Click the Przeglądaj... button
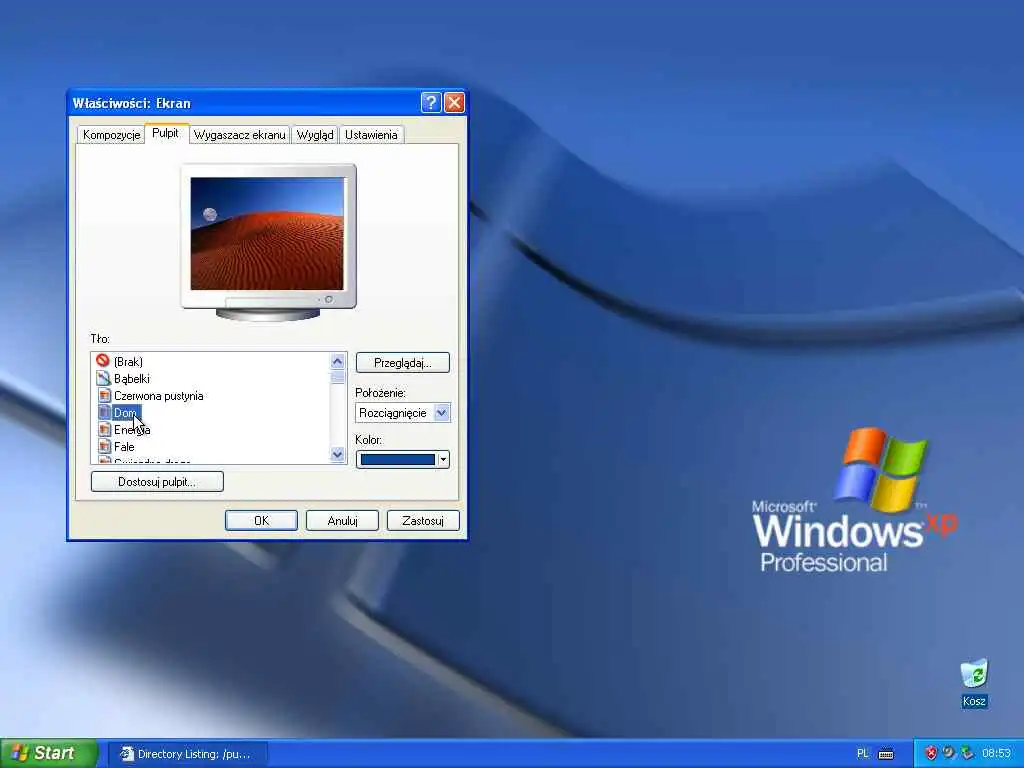The image size is (1024, 768). click(402, 362)
